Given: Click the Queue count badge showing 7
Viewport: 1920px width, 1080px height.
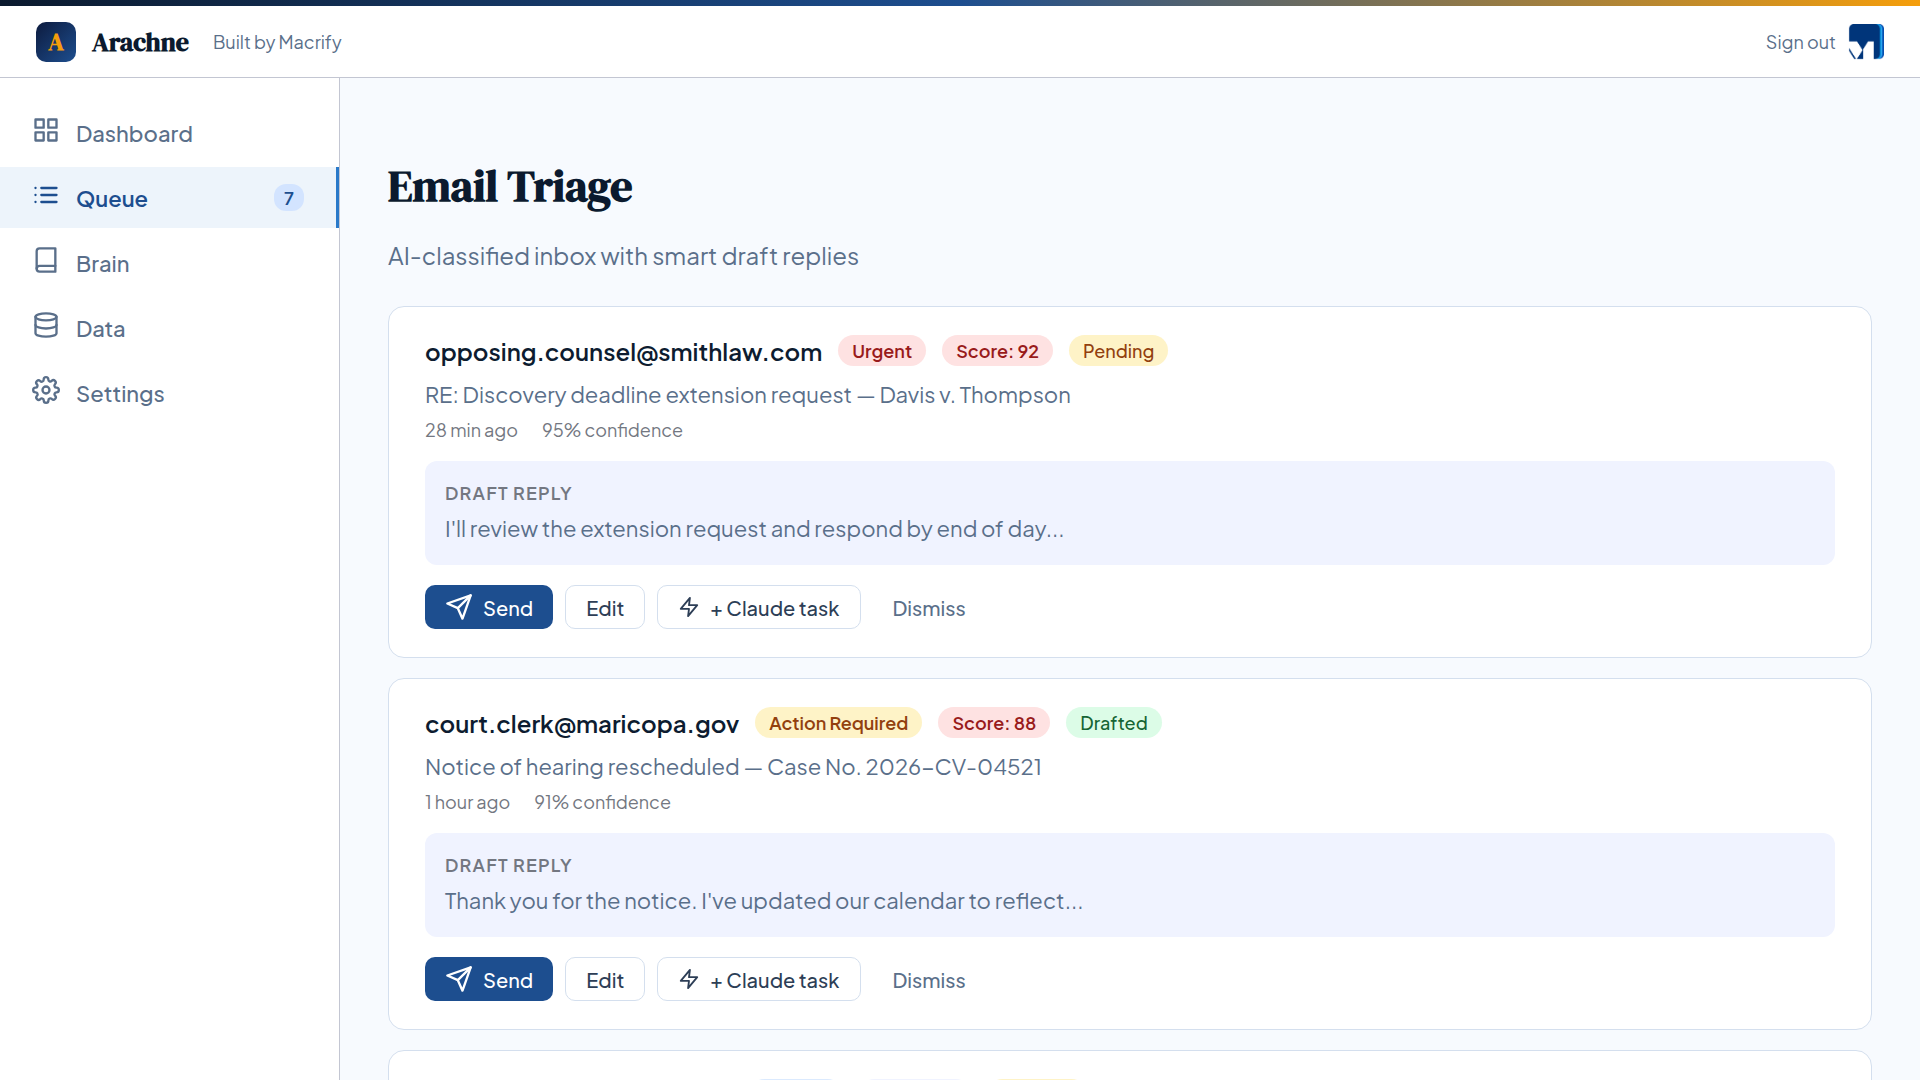Looking at the screenshot, I should [x=288, y=198].
